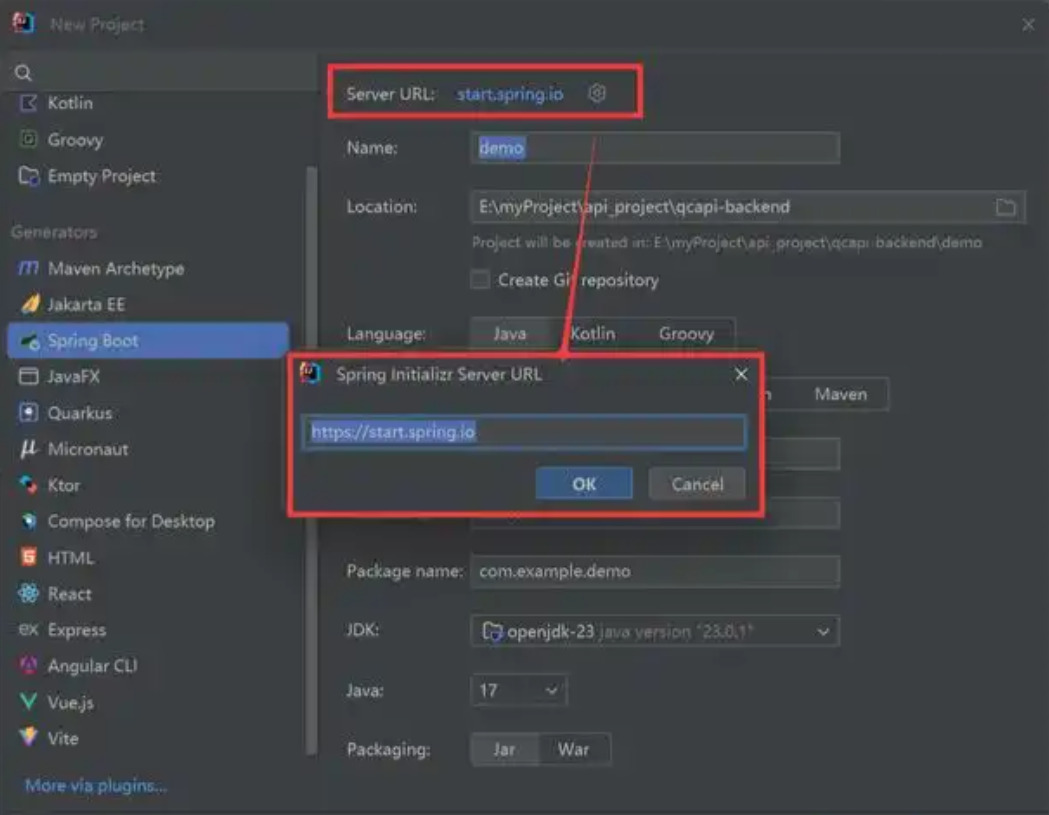Confirm with the OK button
Screen dimensions: 1049x815
click(x=584, y=484)
